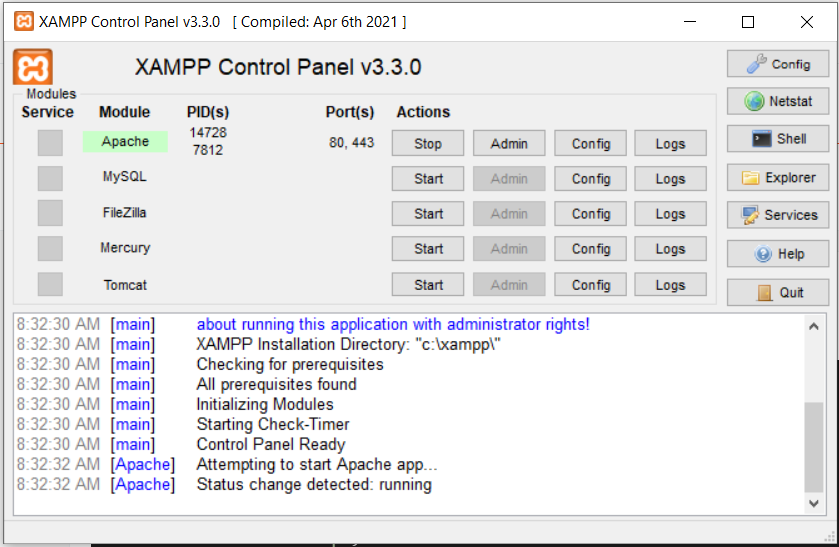Click the Mercury Admin button

click(509, 249)
